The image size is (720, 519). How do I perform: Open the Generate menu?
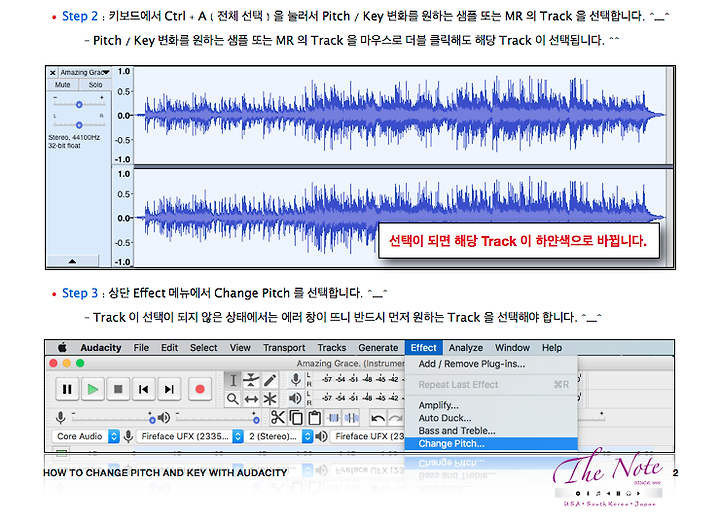click(378, 348)
